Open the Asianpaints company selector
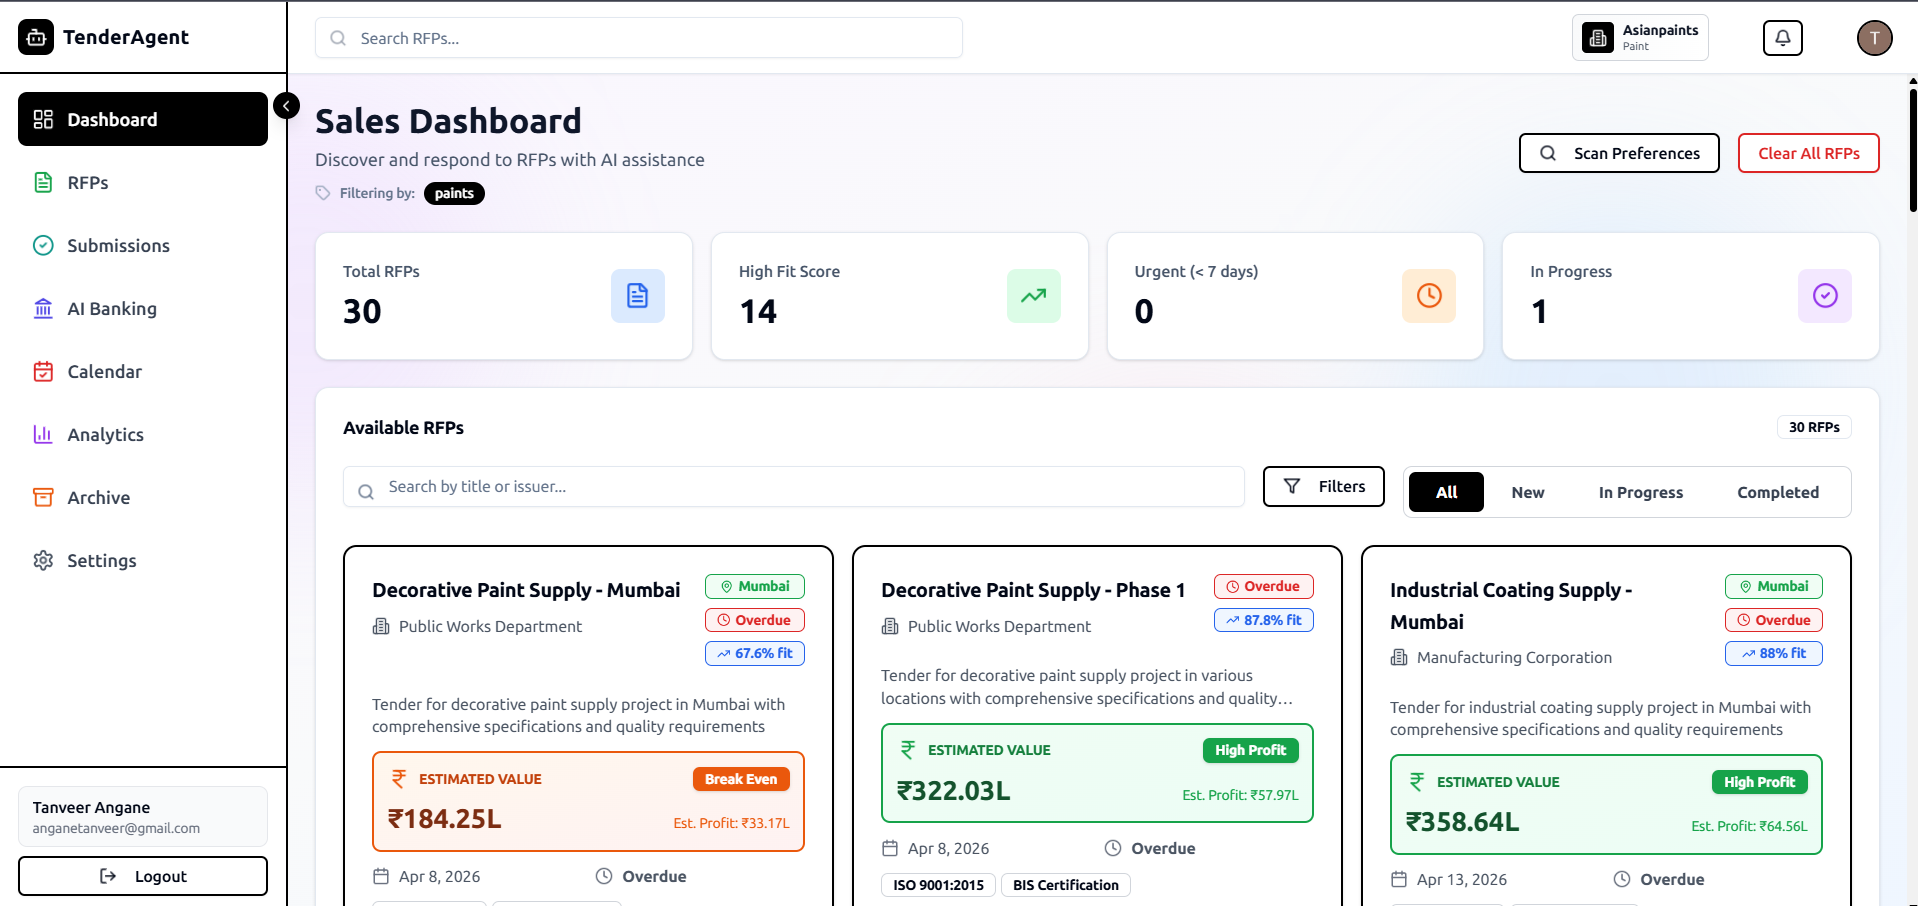1918x906 pixels. click(1640, 38)
